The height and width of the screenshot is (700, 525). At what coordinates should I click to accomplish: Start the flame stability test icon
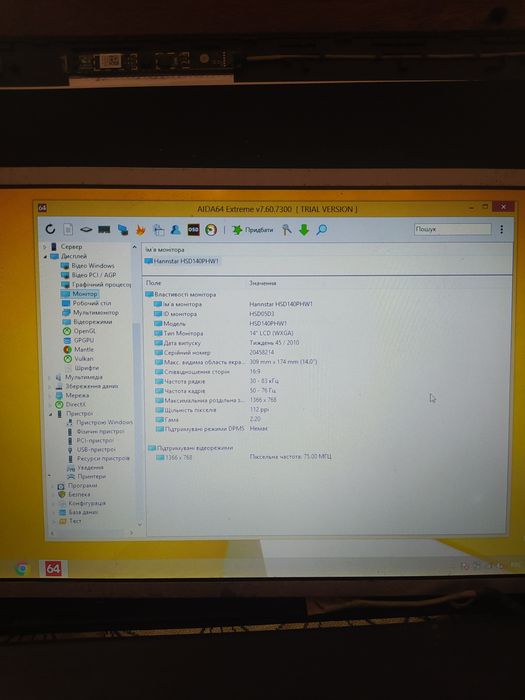click(x=141, y=229)
